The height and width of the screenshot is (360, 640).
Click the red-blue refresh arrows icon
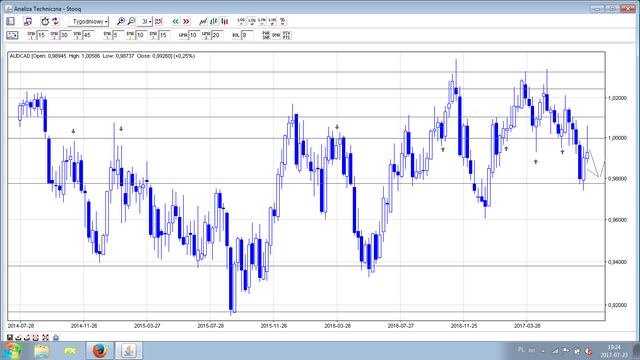pos(55,21)
